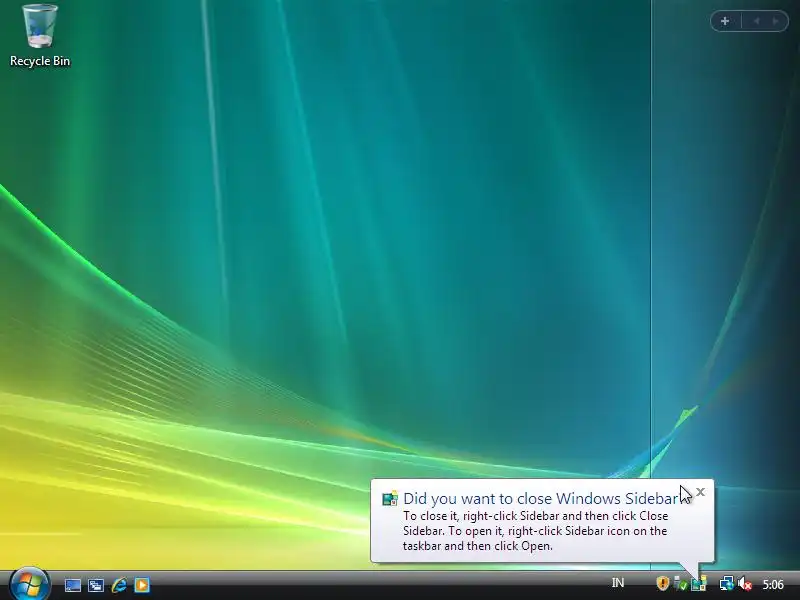Click the IN language bar indicator
Image resolution: width=800 pixels, height=600 pixels.
click(x=618, y=583)
